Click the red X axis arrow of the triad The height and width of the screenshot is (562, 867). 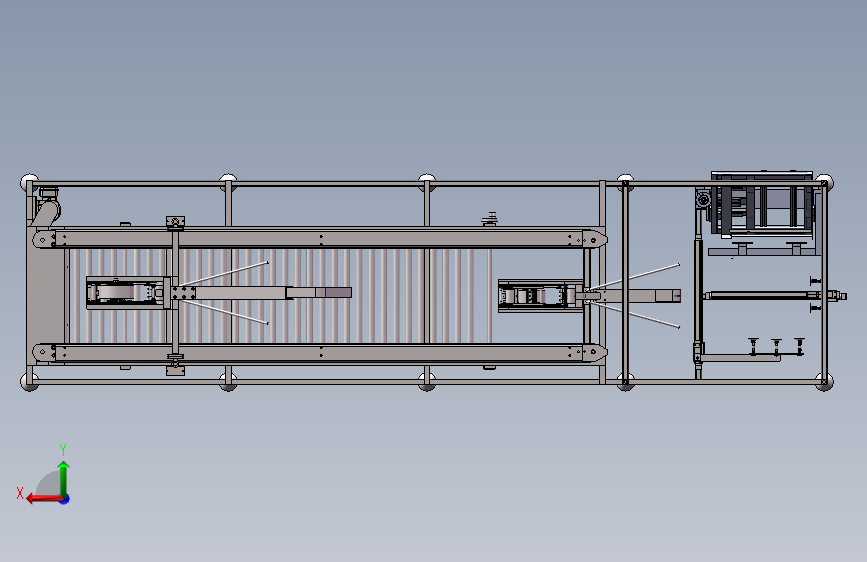point(44,499)
